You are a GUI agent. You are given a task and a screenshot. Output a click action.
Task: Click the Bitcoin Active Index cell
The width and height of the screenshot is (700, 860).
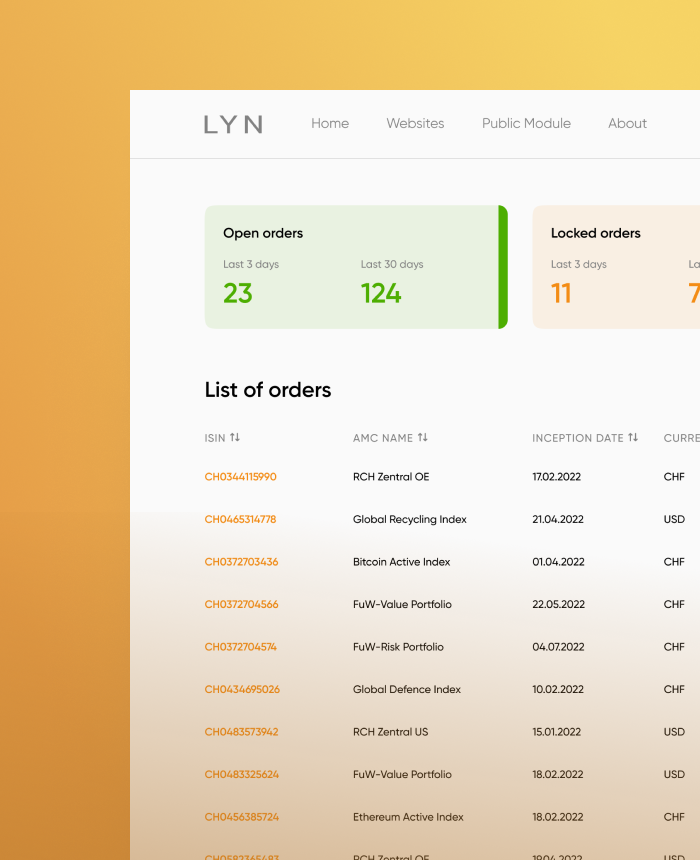click(x=401, y=562)
